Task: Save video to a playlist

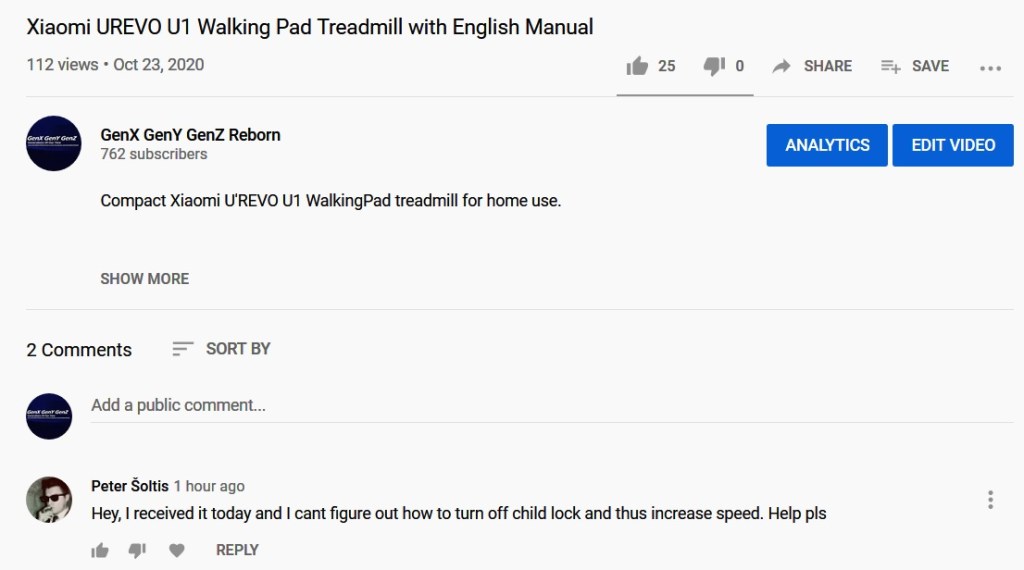Action: pos(914,66)
